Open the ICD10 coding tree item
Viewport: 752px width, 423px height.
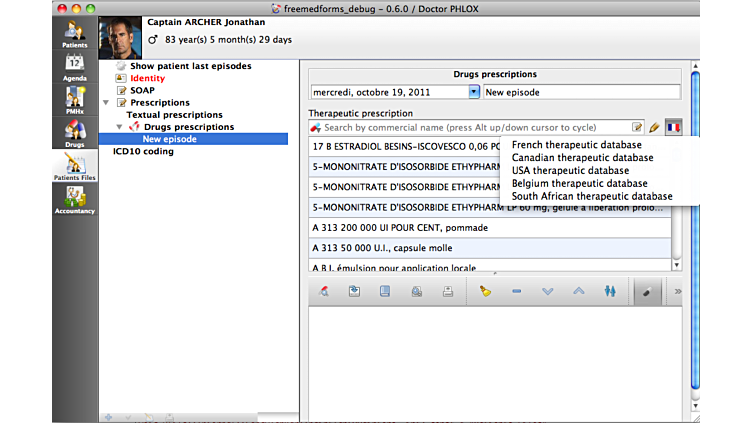coord(143,152)
